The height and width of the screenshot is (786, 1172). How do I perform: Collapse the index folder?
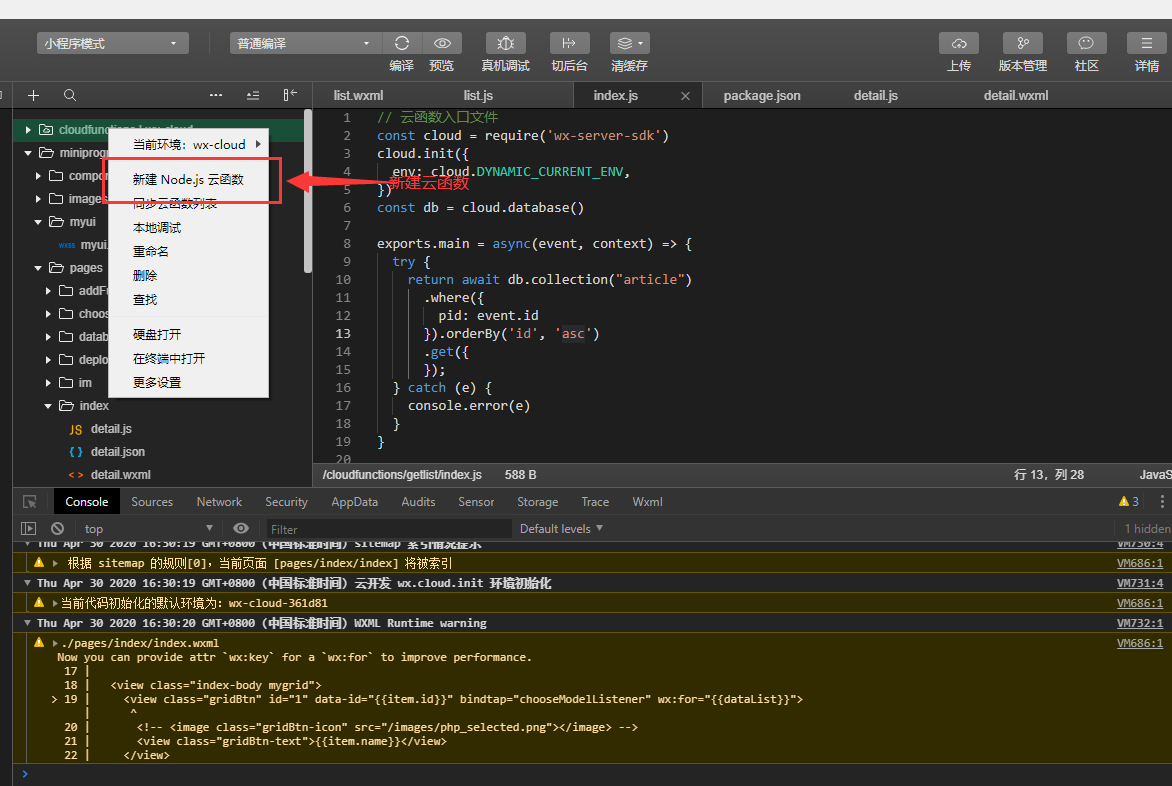(x=48, y=406)
